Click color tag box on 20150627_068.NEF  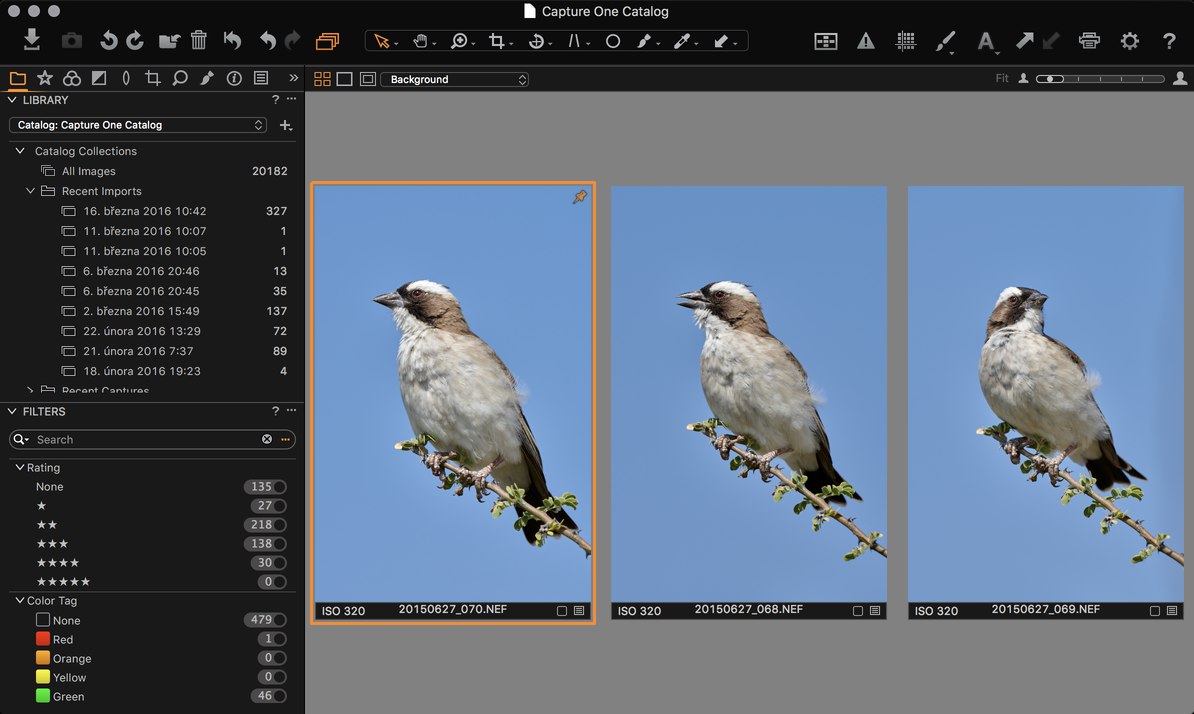pos(858,610)
